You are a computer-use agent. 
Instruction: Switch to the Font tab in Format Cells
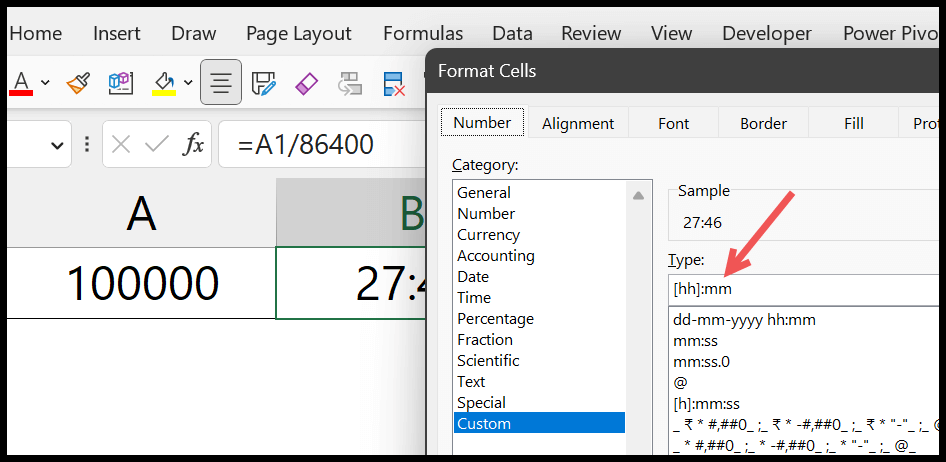pyautogui.click(x=673, y=124)
